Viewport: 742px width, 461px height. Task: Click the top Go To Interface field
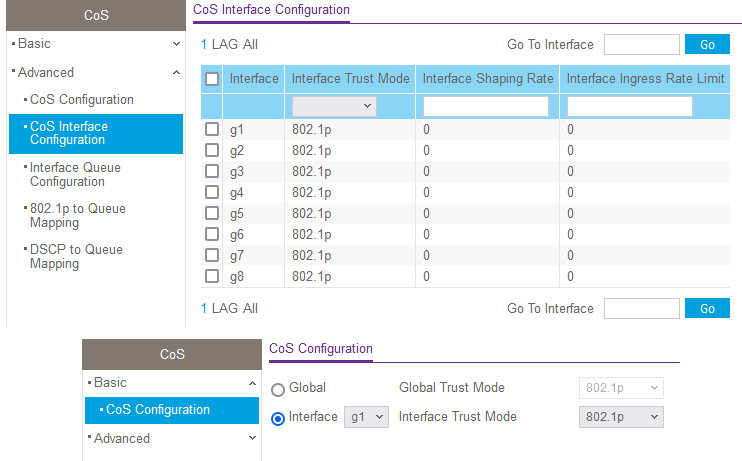click(x=641, y=45)
